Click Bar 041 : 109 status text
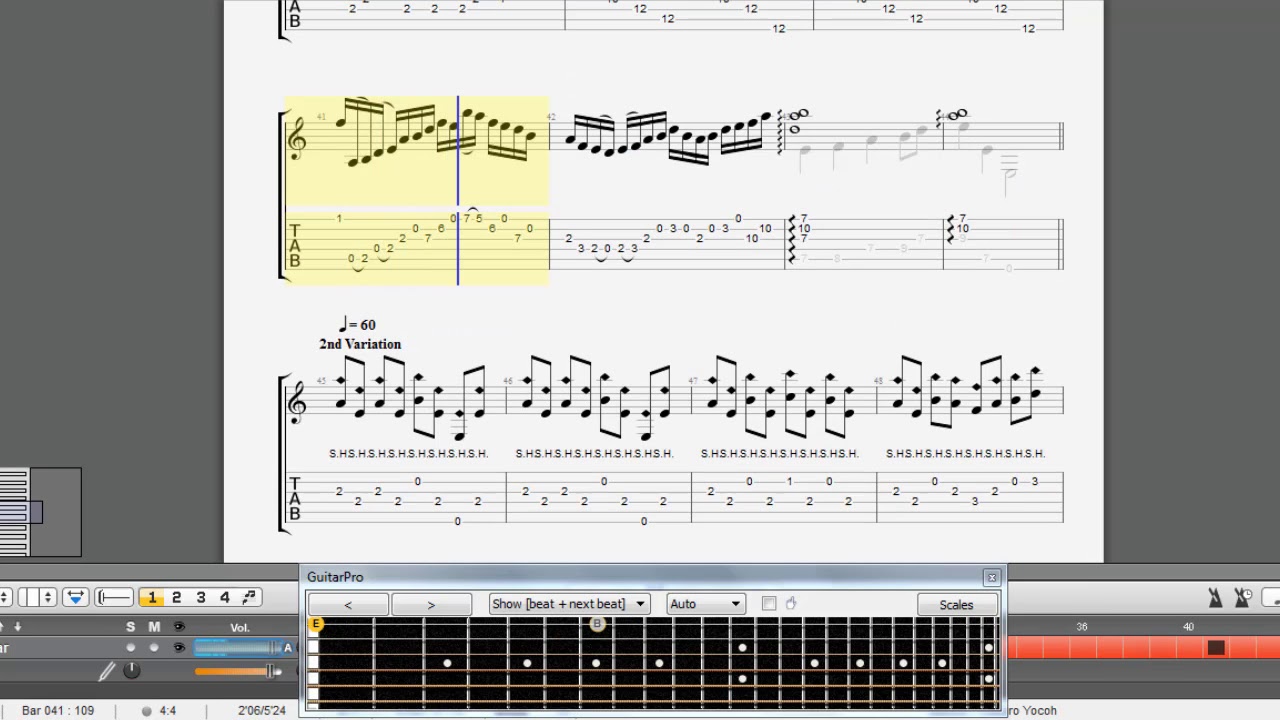 coord(58,711)
